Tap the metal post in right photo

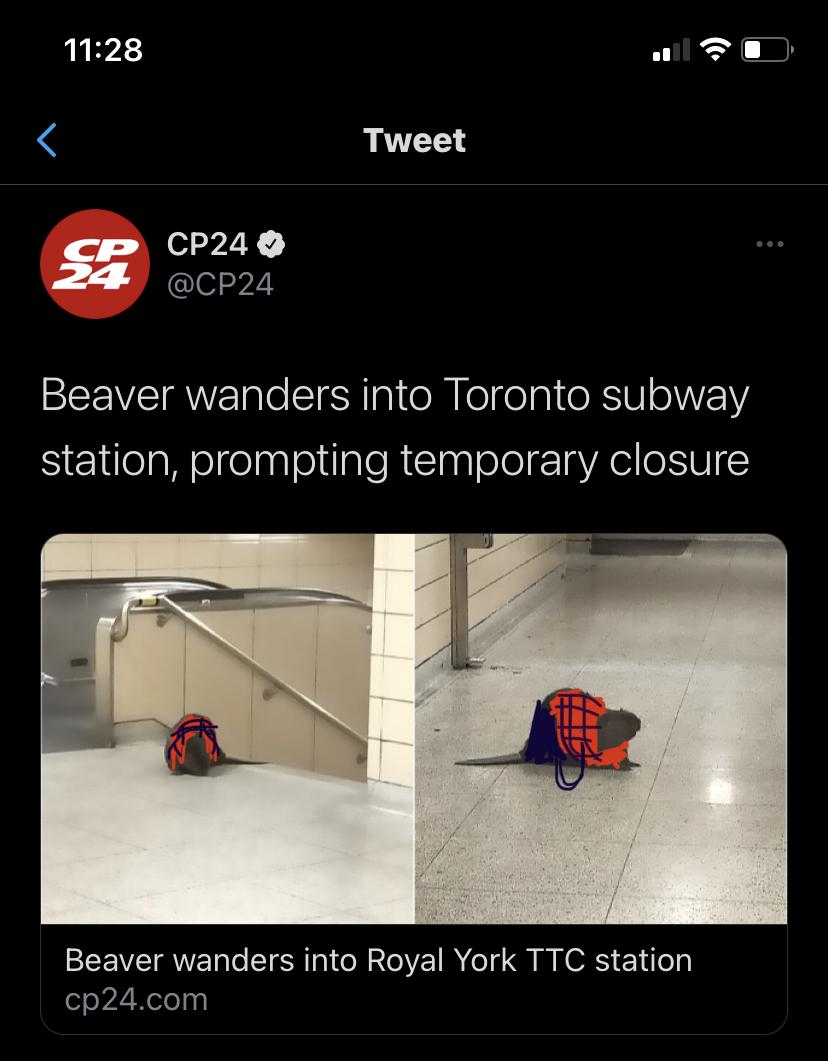(459, 601)
